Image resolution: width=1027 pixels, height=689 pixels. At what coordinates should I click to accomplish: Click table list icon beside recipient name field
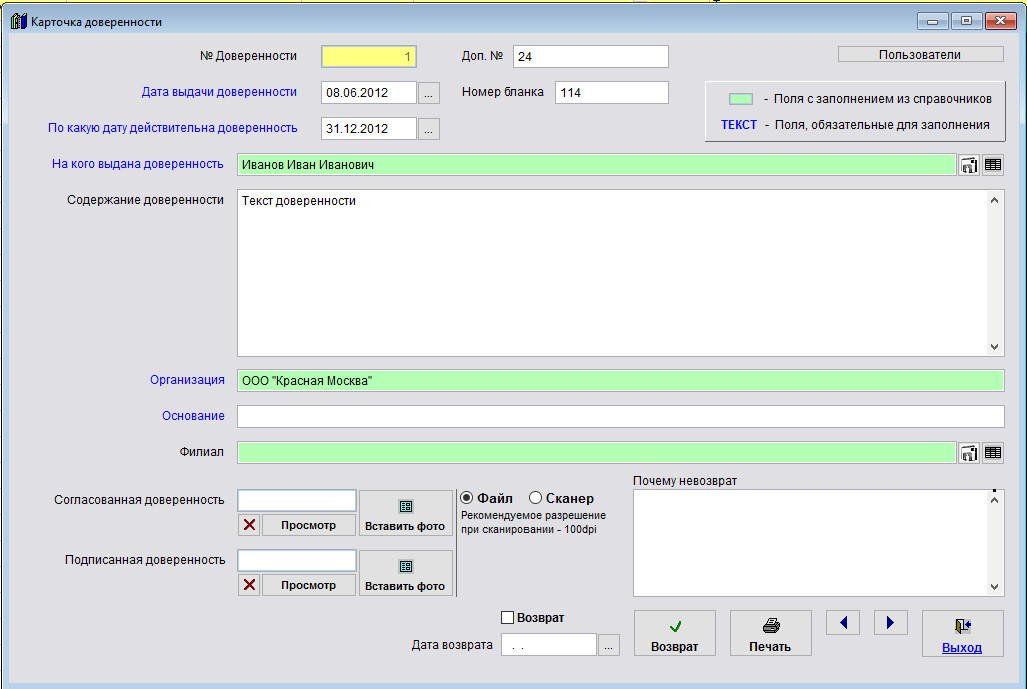(993, 166)
